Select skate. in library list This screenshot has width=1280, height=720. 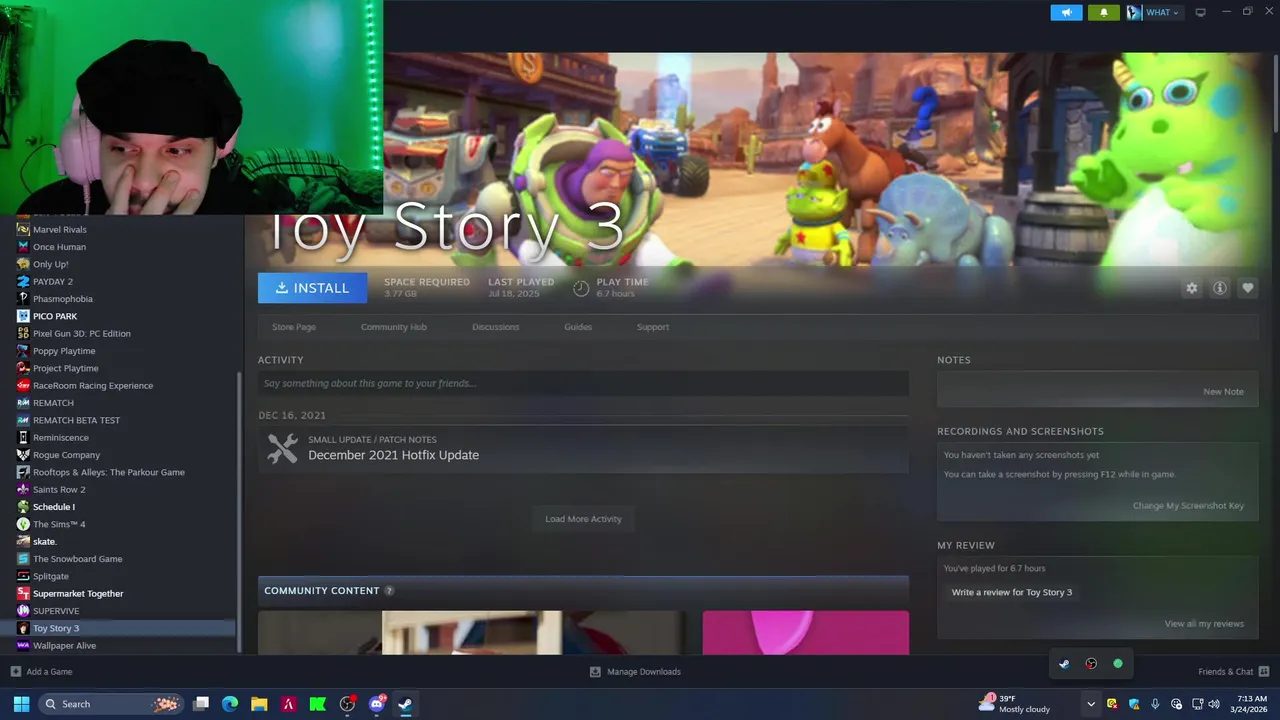click(44, 542)
